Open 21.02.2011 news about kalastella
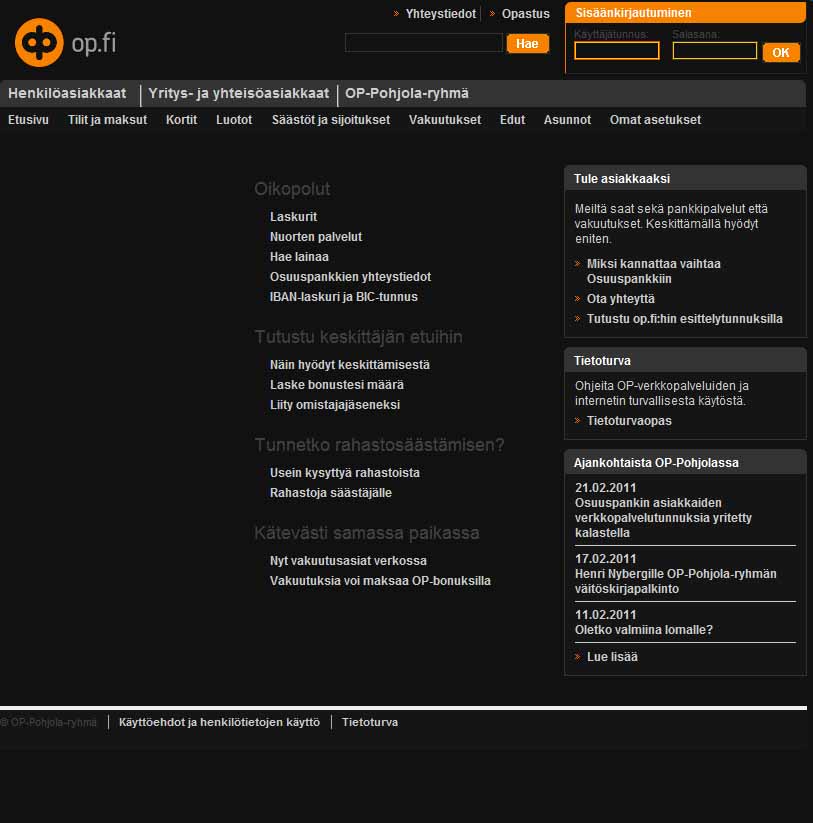813x823 pixels. point(663,518)
